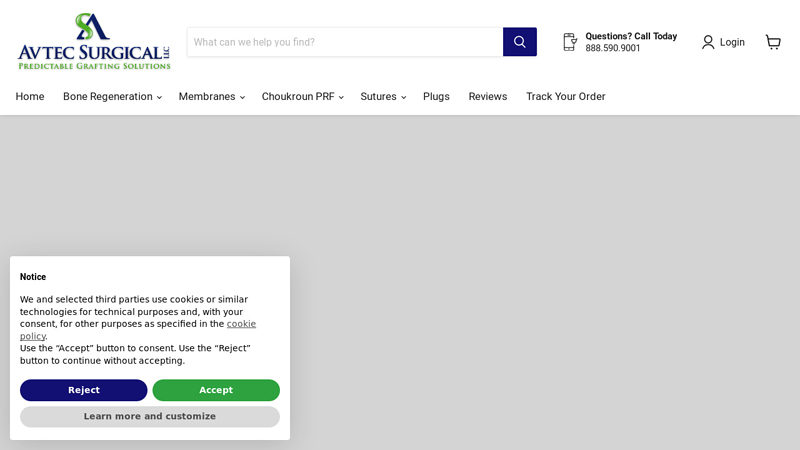The image size is (800, 450).
Task: Open the shopping cart icon
Action: coord(773,42)
